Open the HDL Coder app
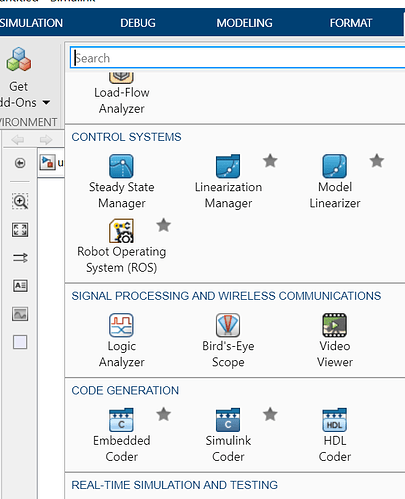This screenshot has width=405, height=499. (x=335, y=435)
